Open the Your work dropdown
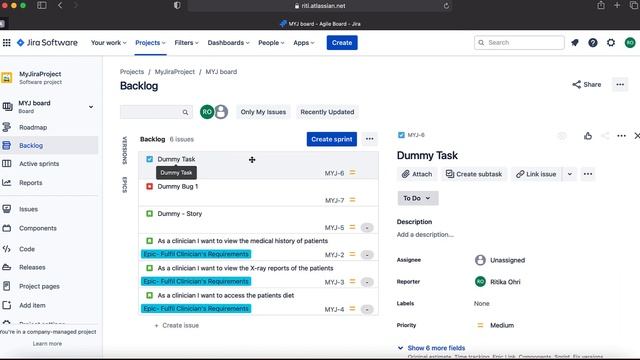Image resolution: width=640 pixels, height=360 pixels. pyautogui.click(x=109, y=42)
